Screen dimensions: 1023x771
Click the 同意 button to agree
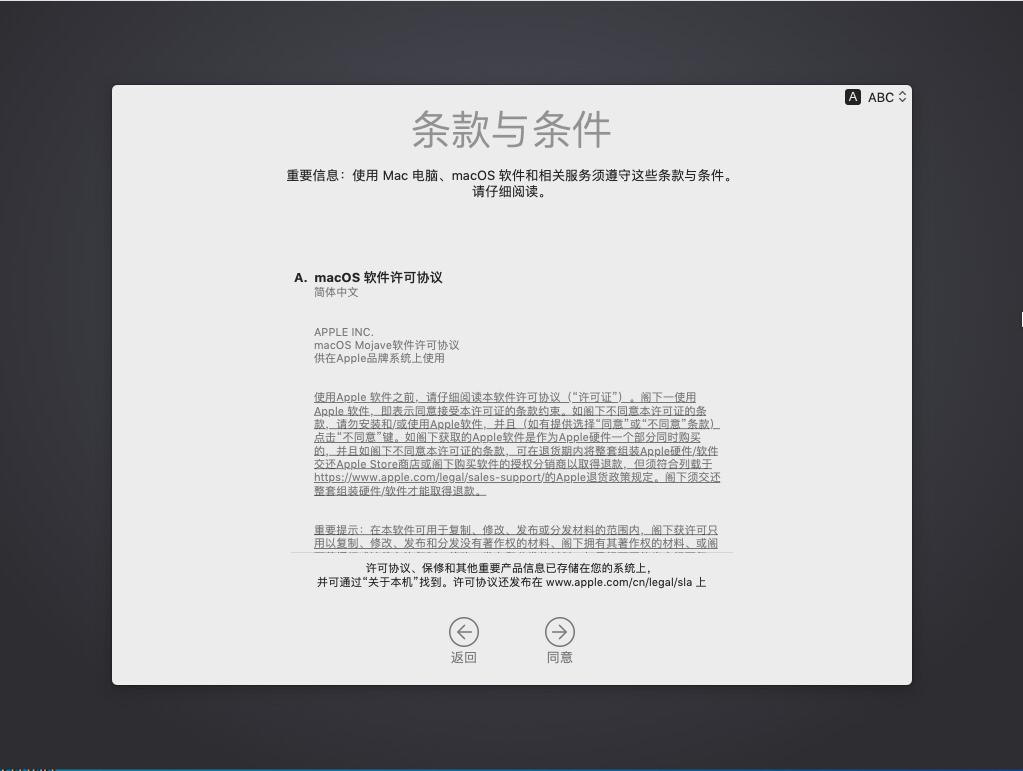pos(559,640)
